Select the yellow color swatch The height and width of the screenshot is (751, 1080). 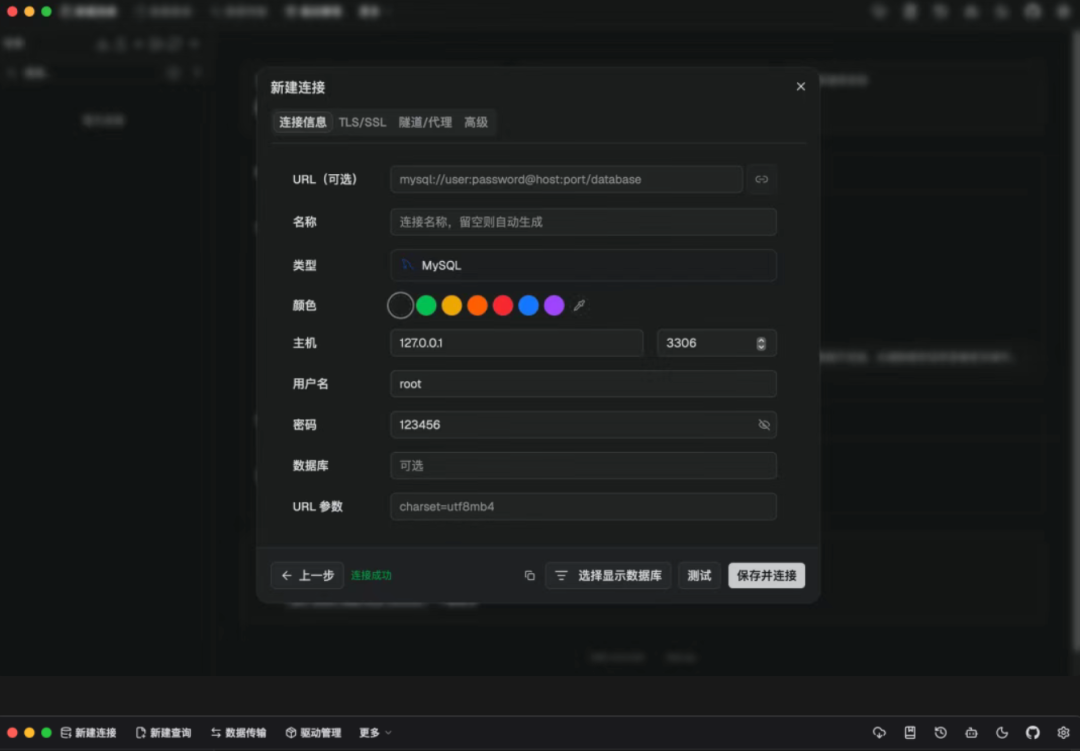[452, 305]
